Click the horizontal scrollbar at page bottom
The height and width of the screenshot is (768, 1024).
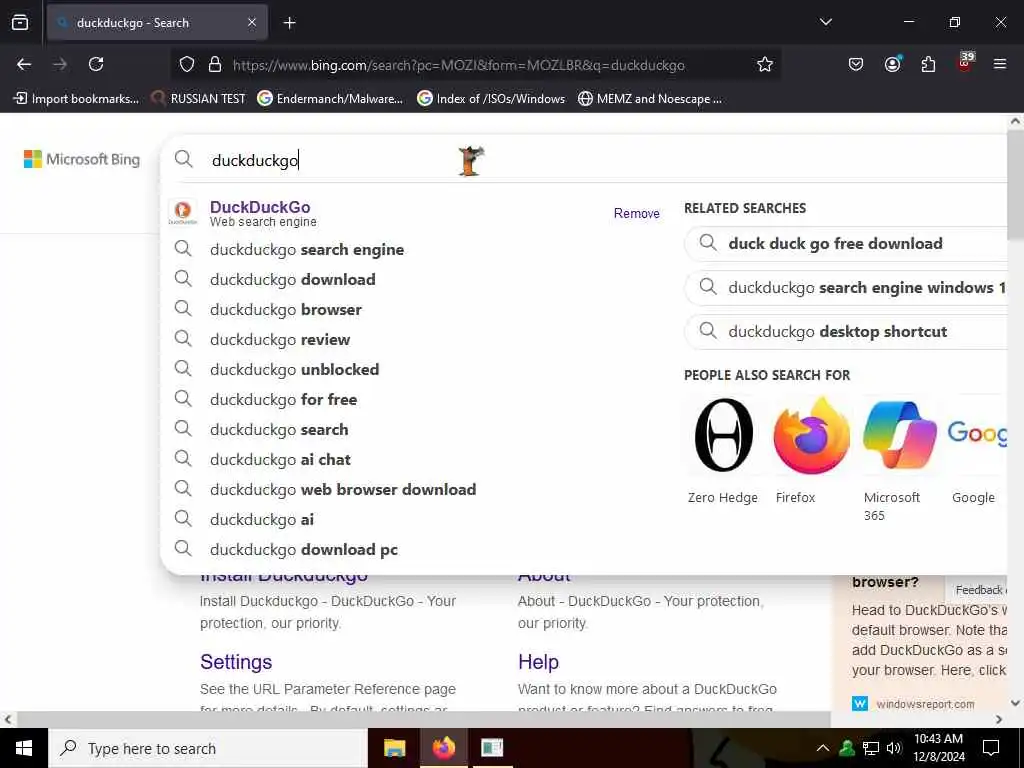[423, 719]
